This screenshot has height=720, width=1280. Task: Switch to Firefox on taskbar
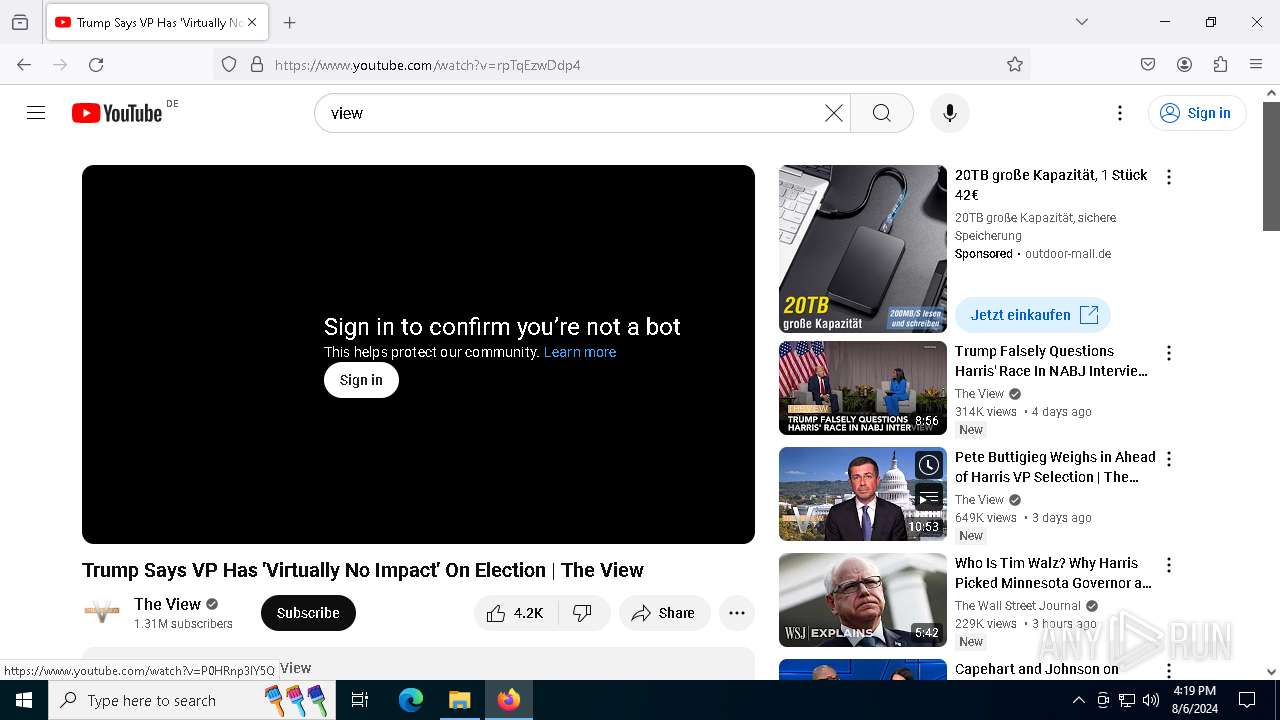pos(508,700)
